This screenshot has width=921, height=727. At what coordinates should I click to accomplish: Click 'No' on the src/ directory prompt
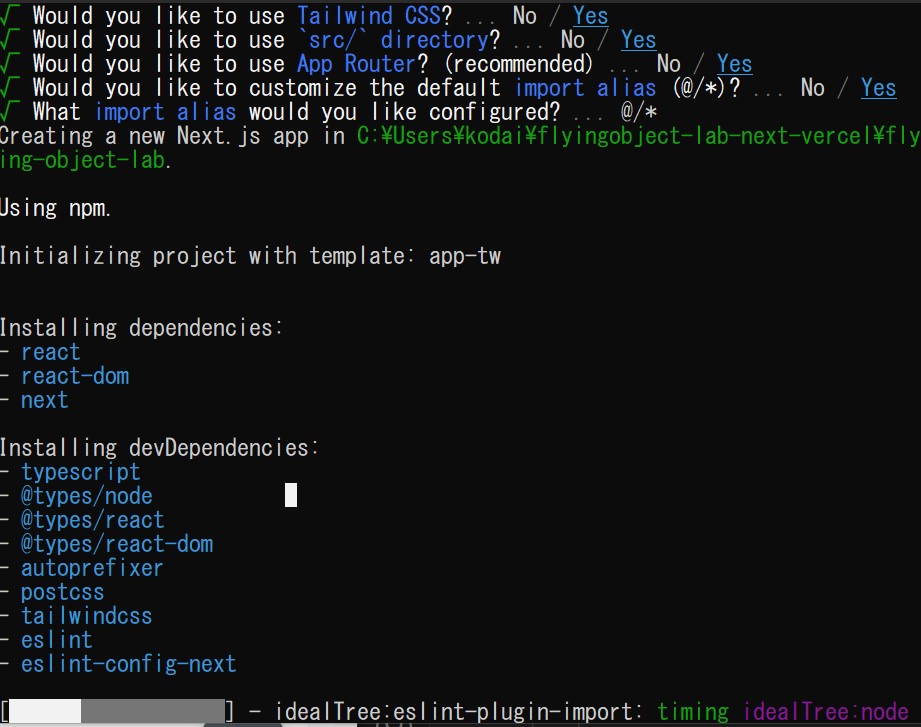tap(573, 40)
